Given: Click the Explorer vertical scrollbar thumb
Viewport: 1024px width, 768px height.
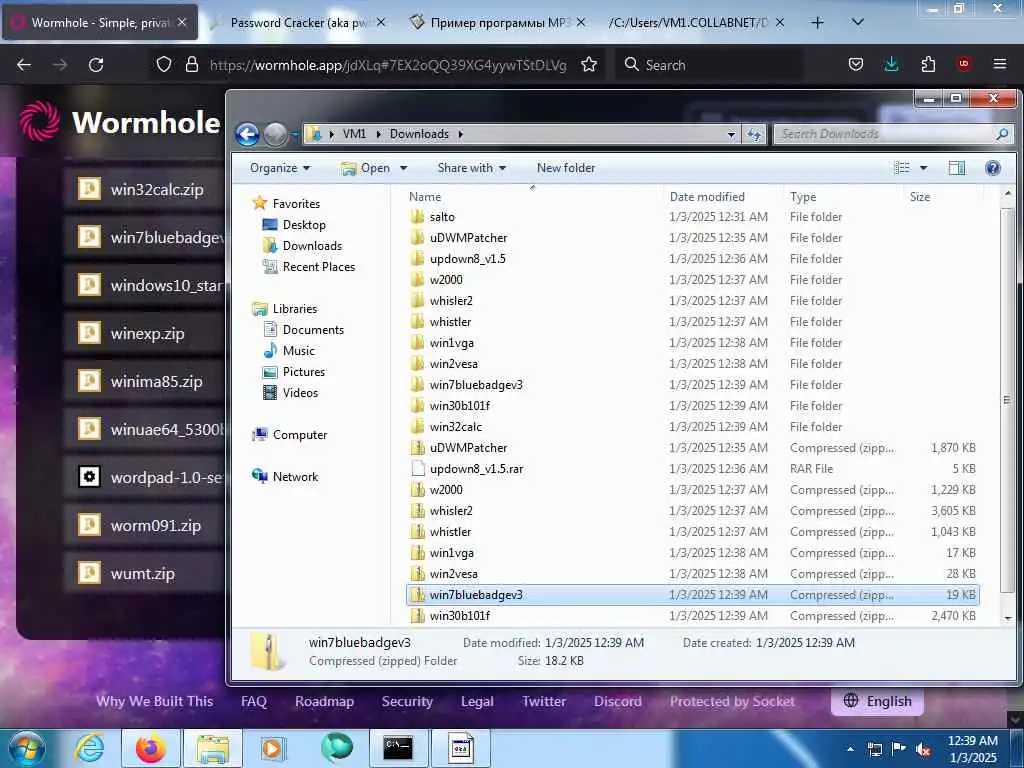Looking at the screenshot, I should coord(1008,400).
